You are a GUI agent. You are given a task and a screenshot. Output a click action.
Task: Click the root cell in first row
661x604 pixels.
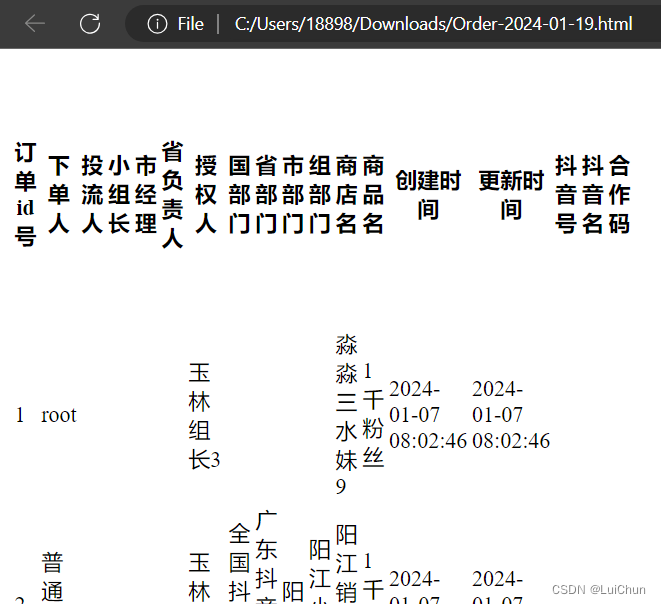coord(59,415)
